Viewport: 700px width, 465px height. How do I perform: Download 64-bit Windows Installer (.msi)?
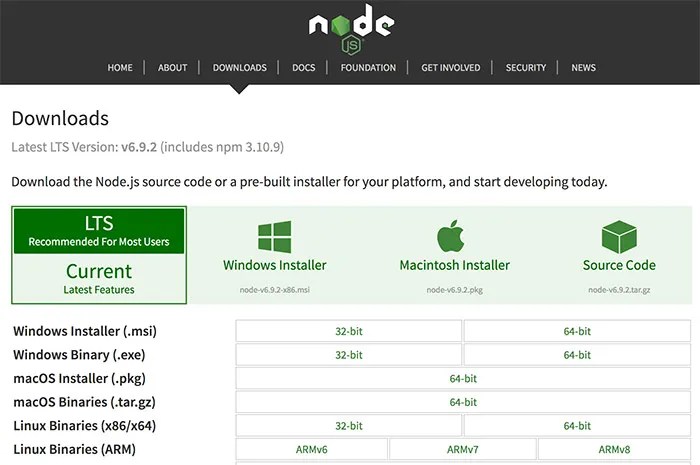tap(577, 331)
